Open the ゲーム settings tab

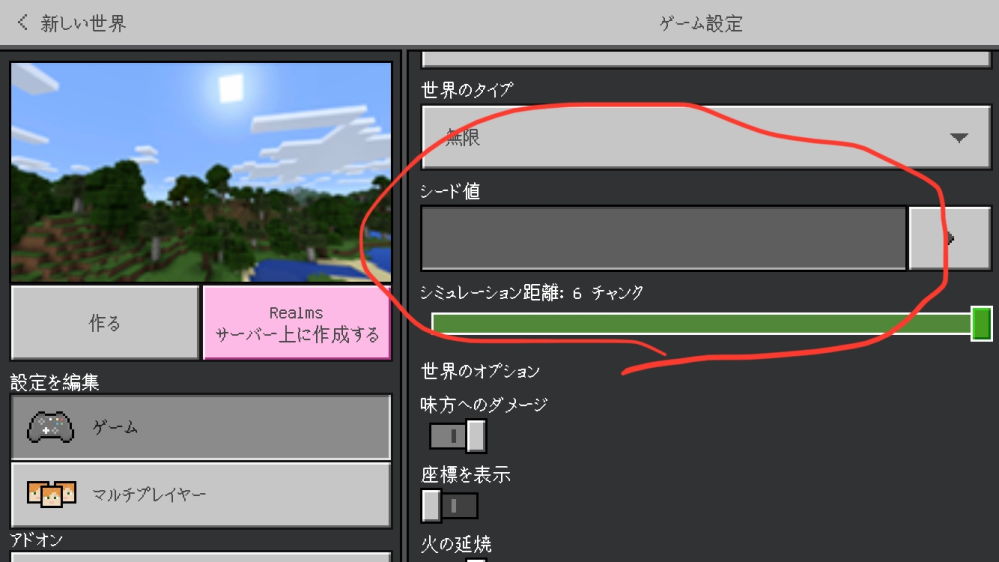(x=201, y=427)
